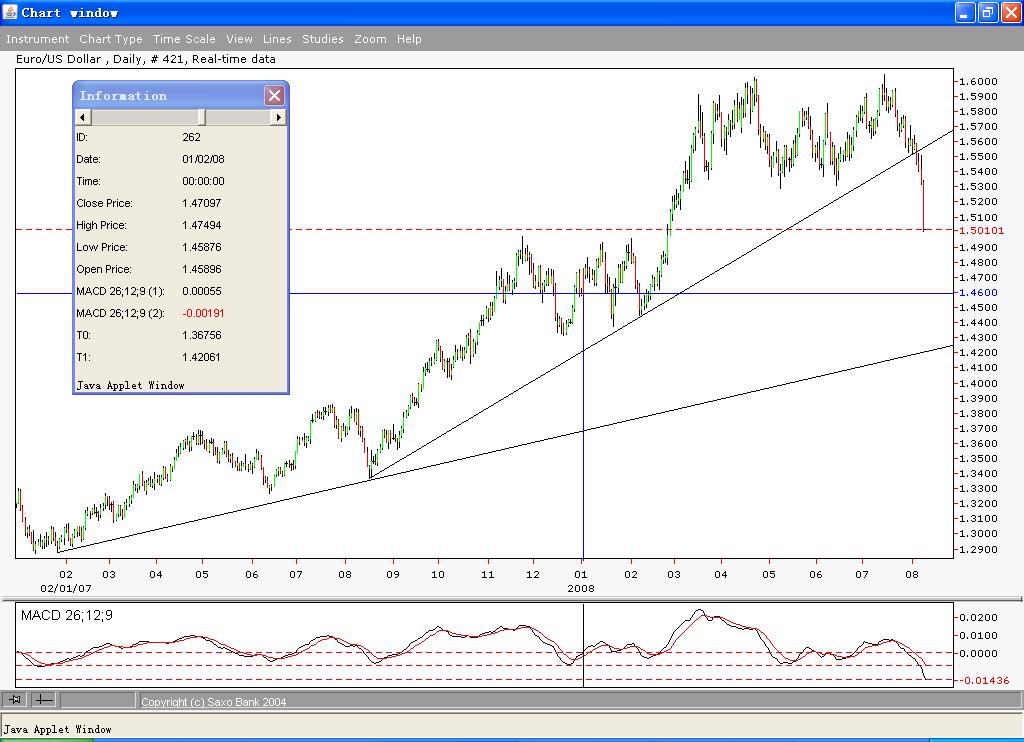Click the Date value 01/02/08

tap(203, 159)
